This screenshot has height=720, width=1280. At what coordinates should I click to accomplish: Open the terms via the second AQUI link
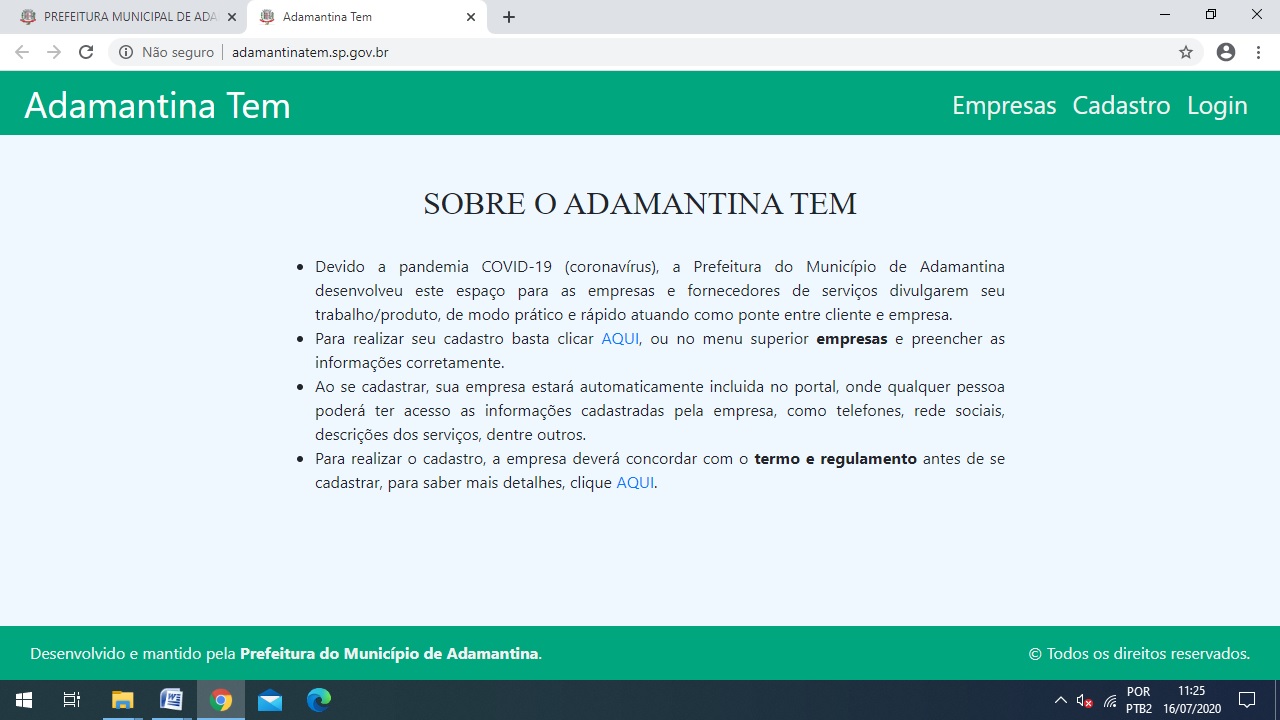tap(634, 482)
